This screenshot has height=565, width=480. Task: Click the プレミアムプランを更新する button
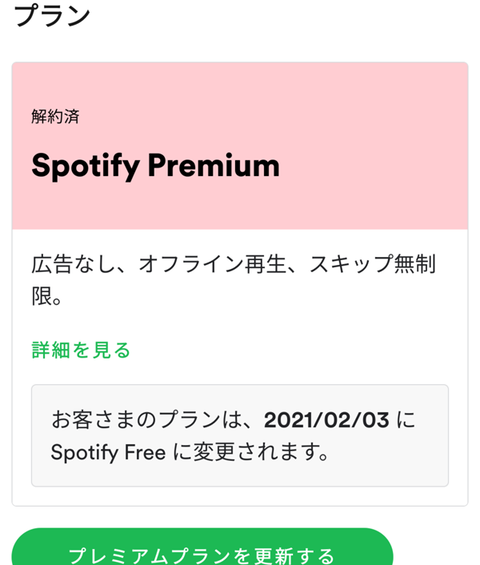click(x=202, y=547)
